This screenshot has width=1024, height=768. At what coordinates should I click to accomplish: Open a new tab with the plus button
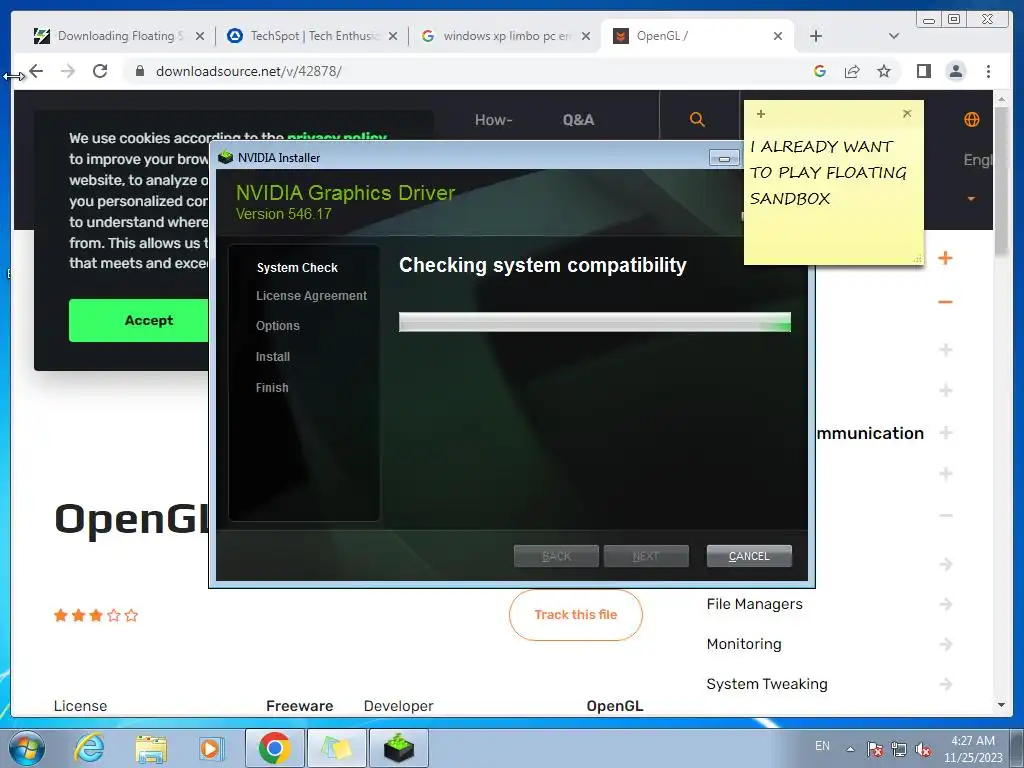pos(816,36)
